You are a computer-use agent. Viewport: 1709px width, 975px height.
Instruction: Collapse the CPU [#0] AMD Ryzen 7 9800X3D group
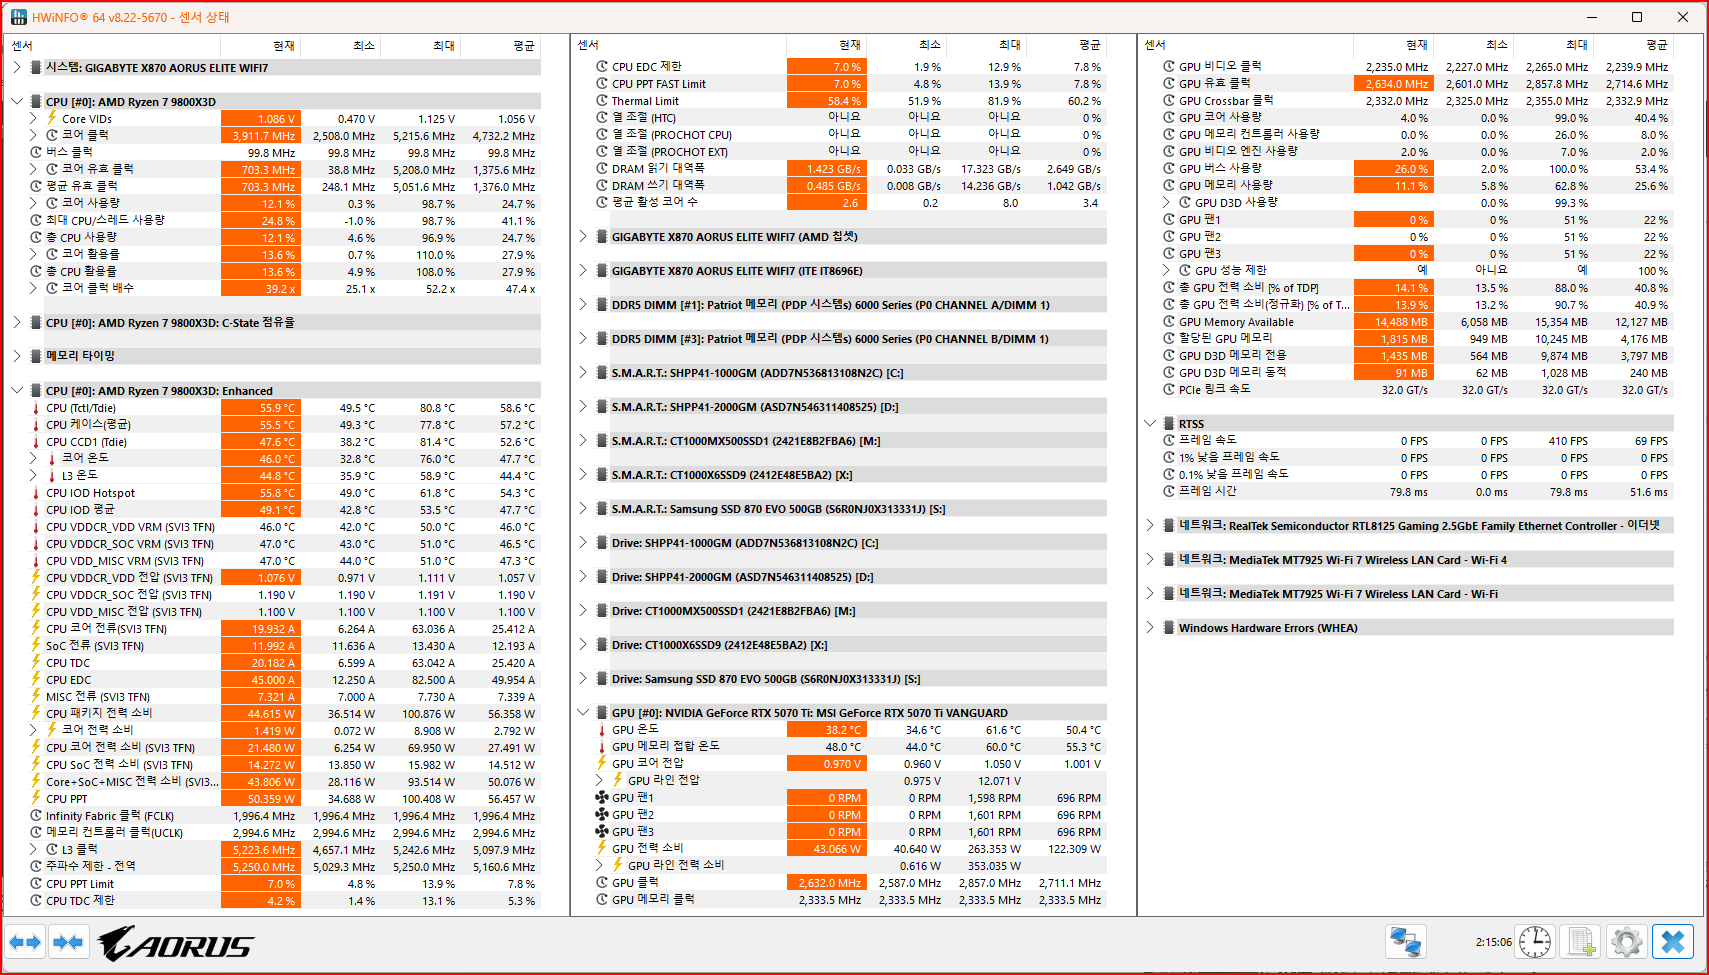(17, 102)
